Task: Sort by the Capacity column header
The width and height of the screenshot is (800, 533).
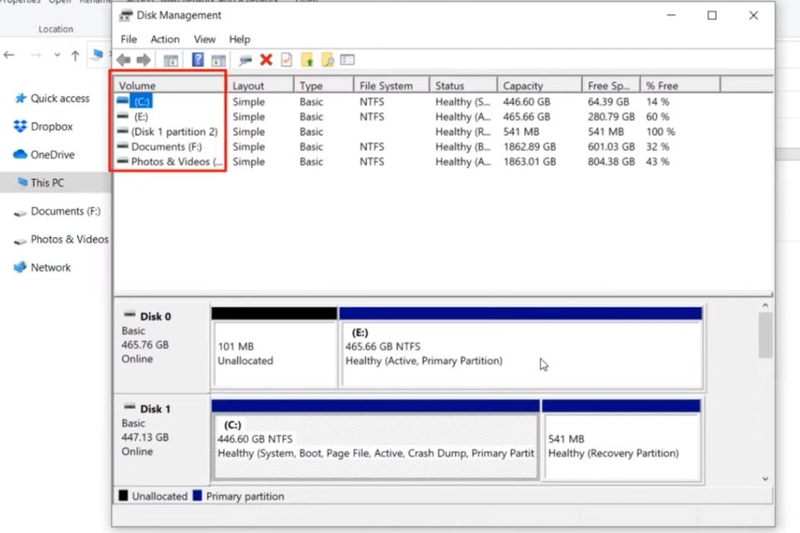Action: tap(539, 85)
